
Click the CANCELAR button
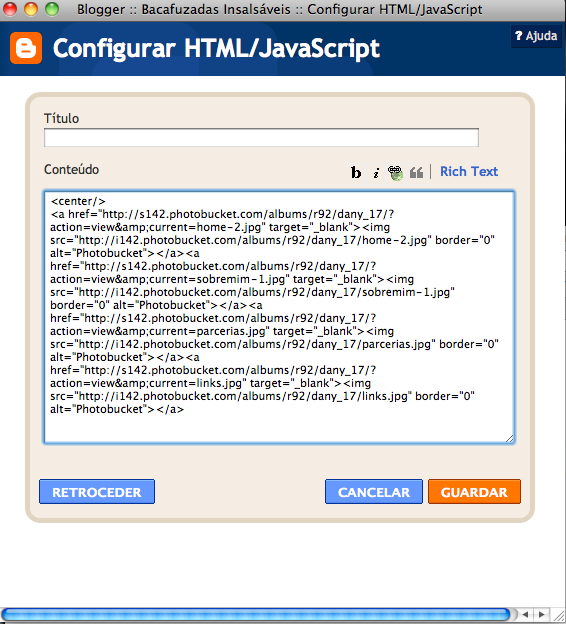[x=374, y=492]
